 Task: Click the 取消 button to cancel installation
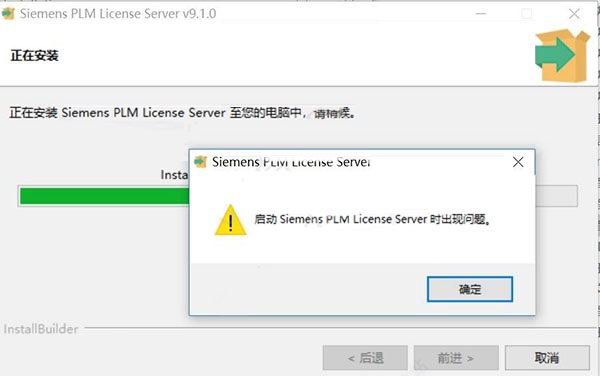pyautogui.click(x=547, y=358)
